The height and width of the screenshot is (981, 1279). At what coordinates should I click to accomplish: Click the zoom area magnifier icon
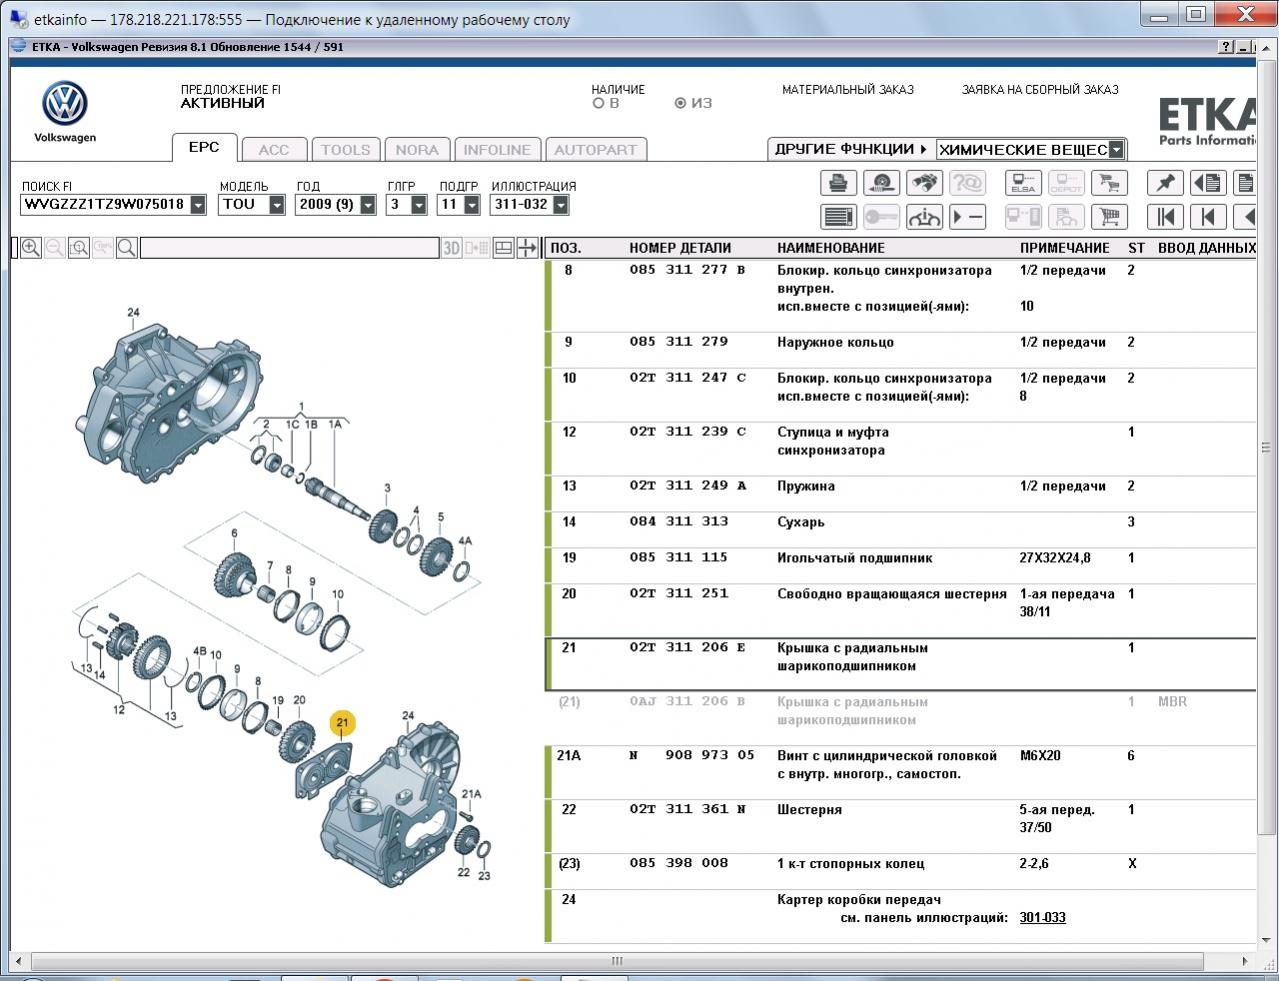tap(79, 248)
